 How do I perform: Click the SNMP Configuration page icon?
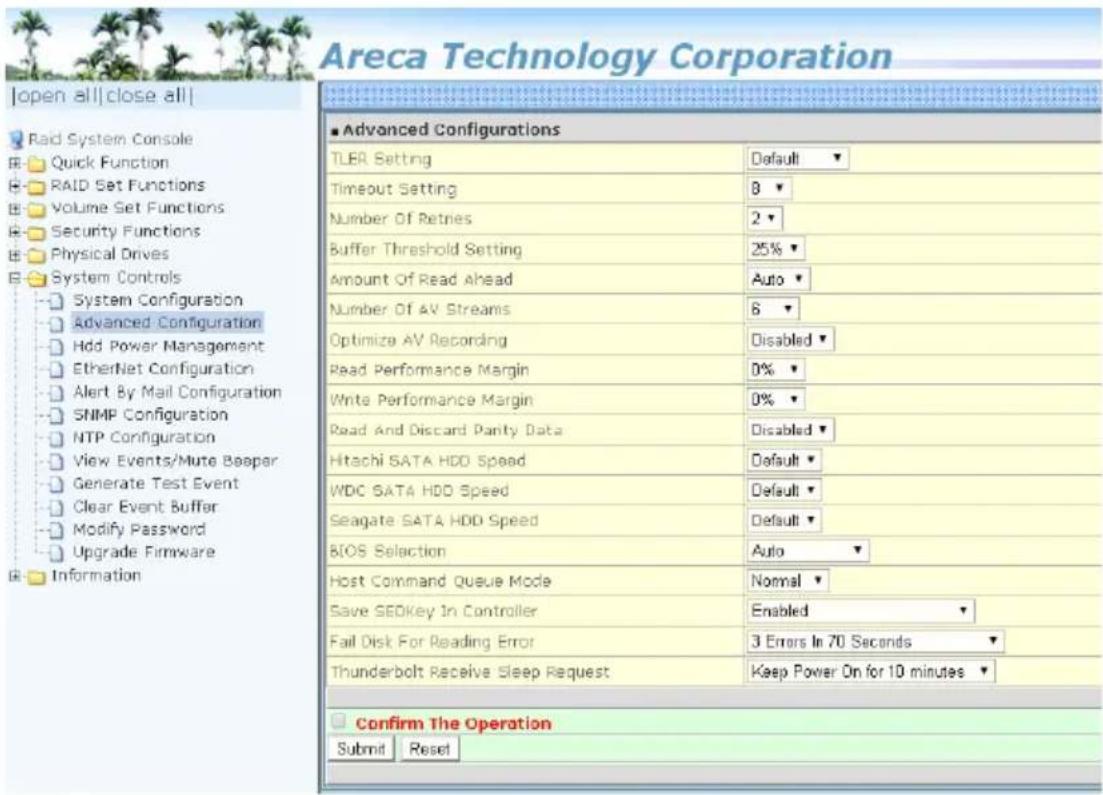point(57,415)
